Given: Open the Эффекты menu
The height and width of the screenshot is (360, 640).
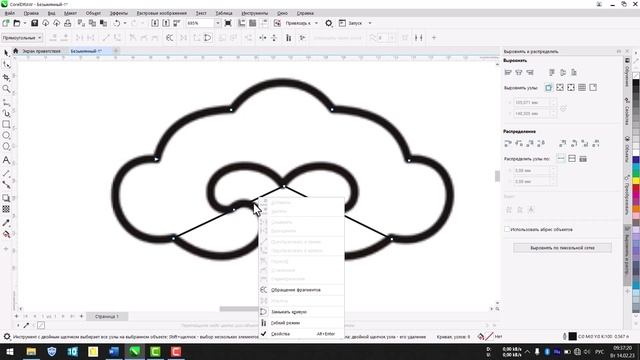Looking at the screenshot, I should point(119,13).
